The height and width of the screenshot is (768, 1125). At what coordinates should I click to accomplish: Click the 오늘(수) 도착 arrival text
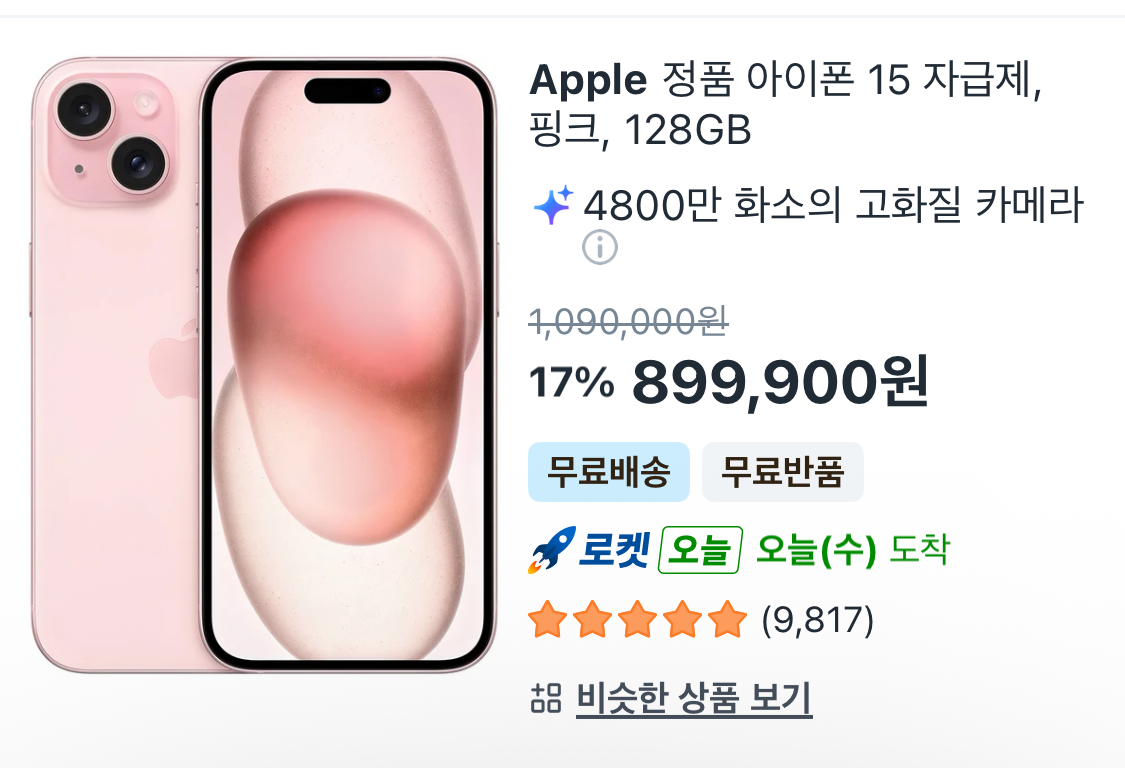(x=853, y=550)
